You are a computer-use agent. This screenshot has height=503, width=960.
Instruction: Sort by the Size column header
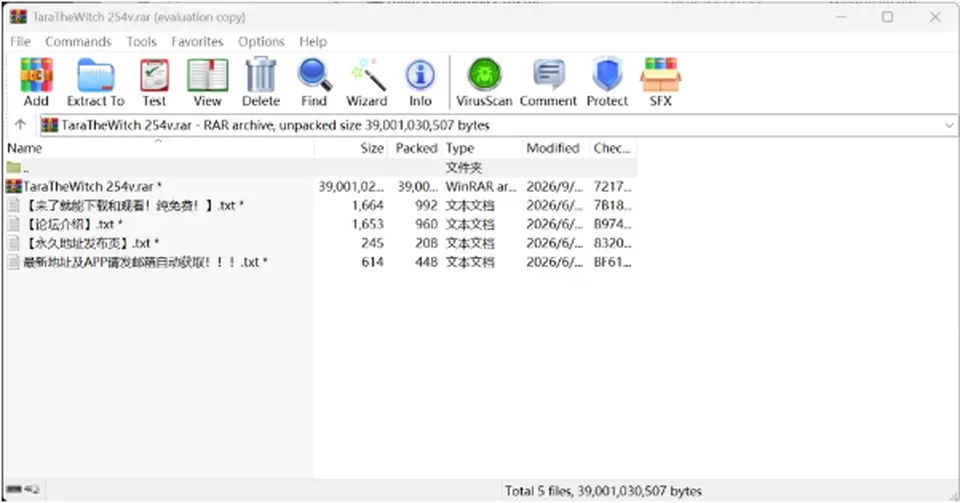click(351, 148)
